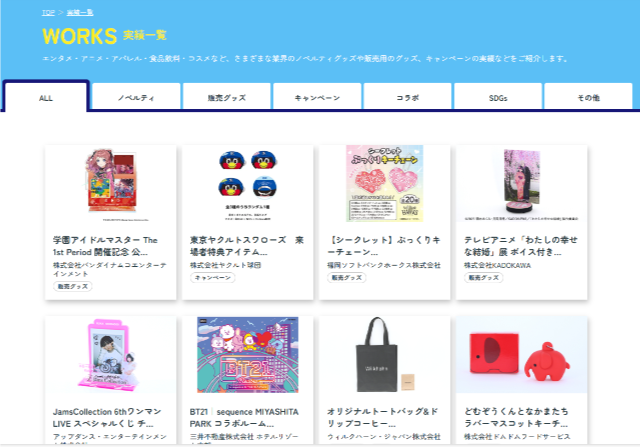Switch to the ノベルティ tab

tap(136, 97)
